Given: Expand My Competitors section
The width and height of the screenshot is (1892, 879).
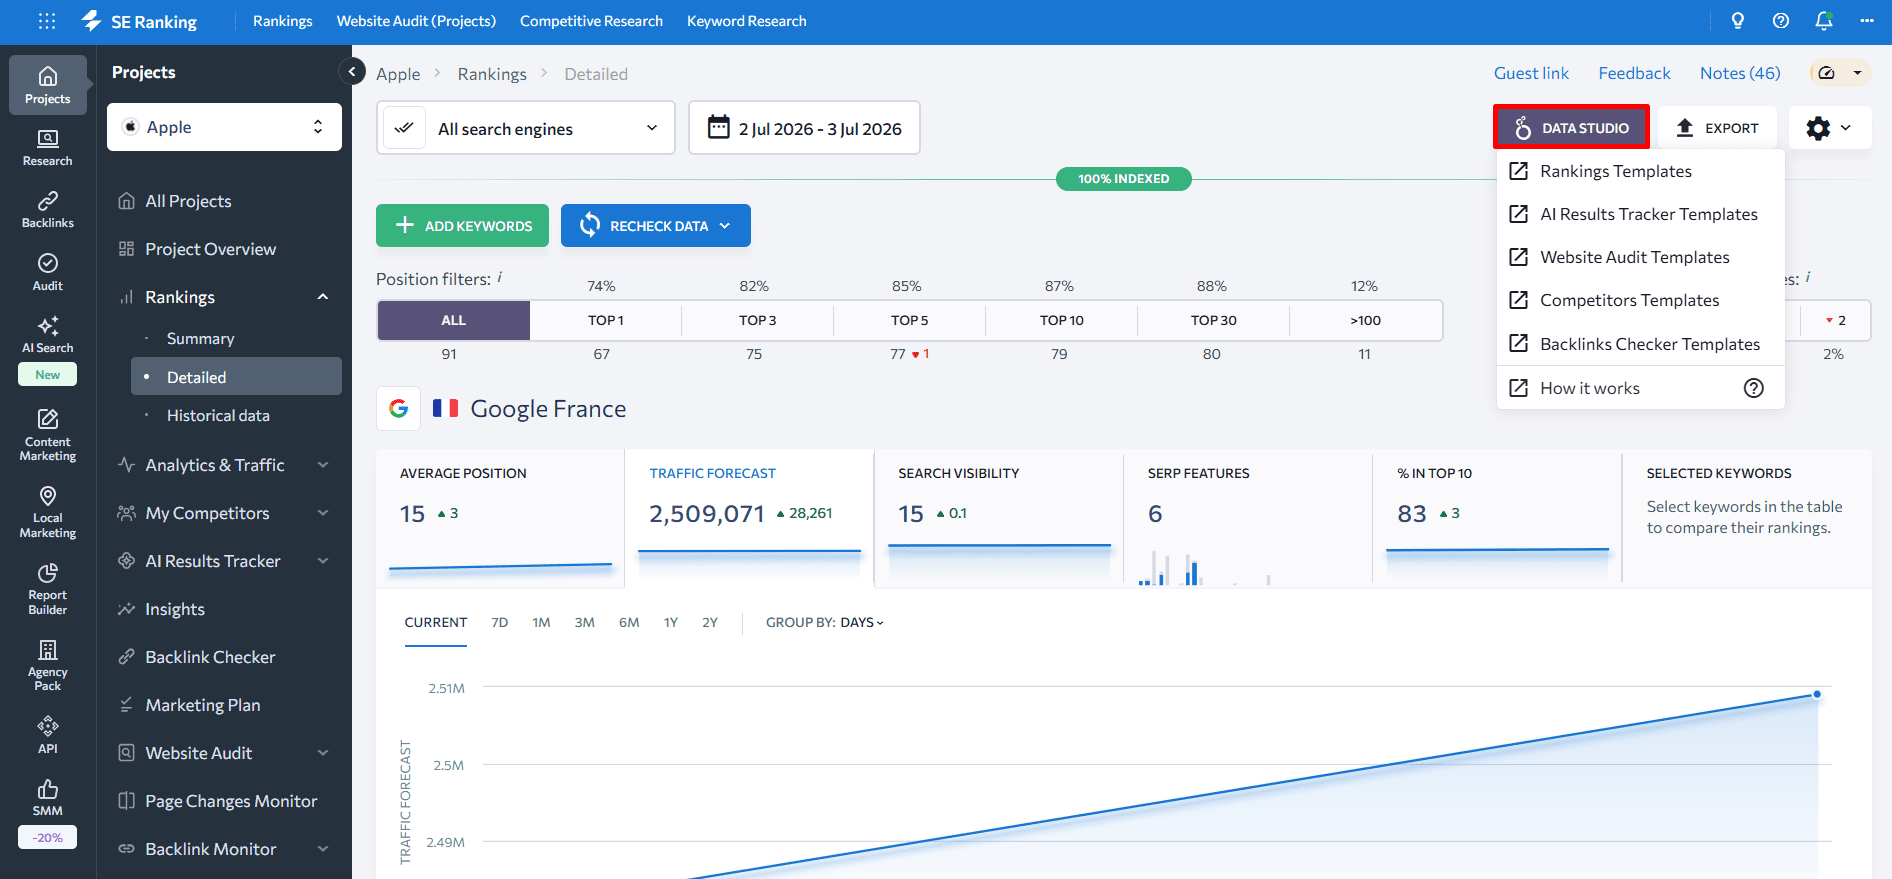Looking at the screenshot, I should [x=323, y=513].
